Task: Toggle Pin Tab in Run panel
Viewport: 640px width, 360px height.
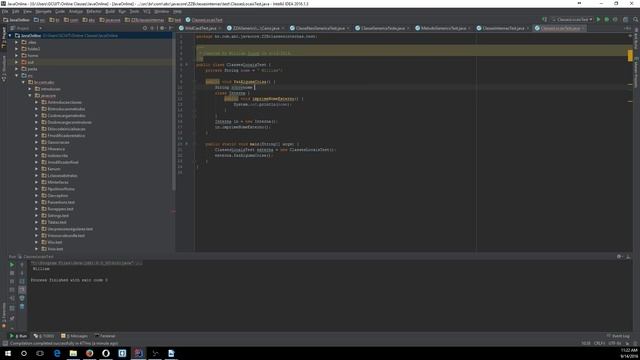Action: (12, 318)
